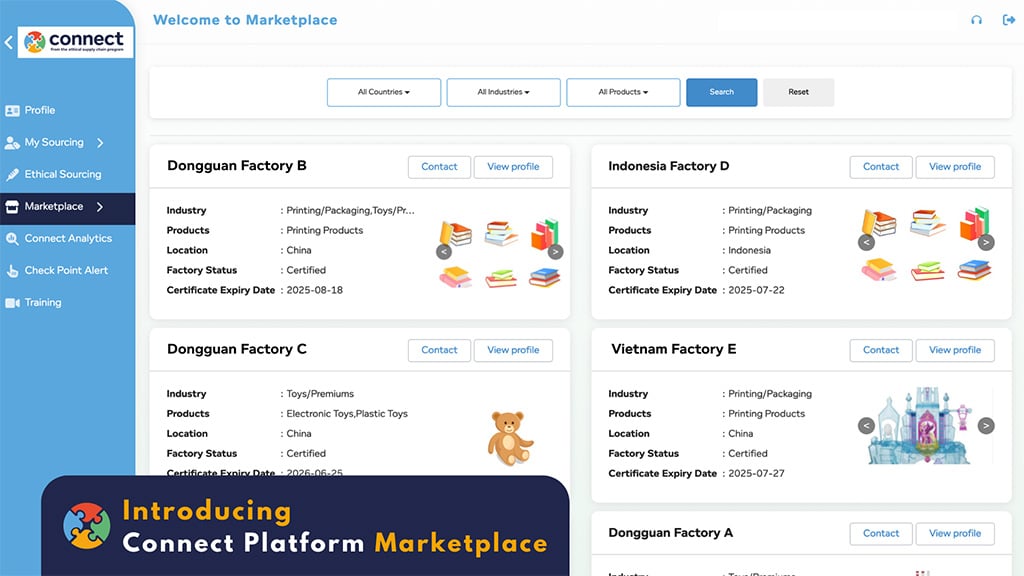Click expiry date 2025-07-27

756,473
